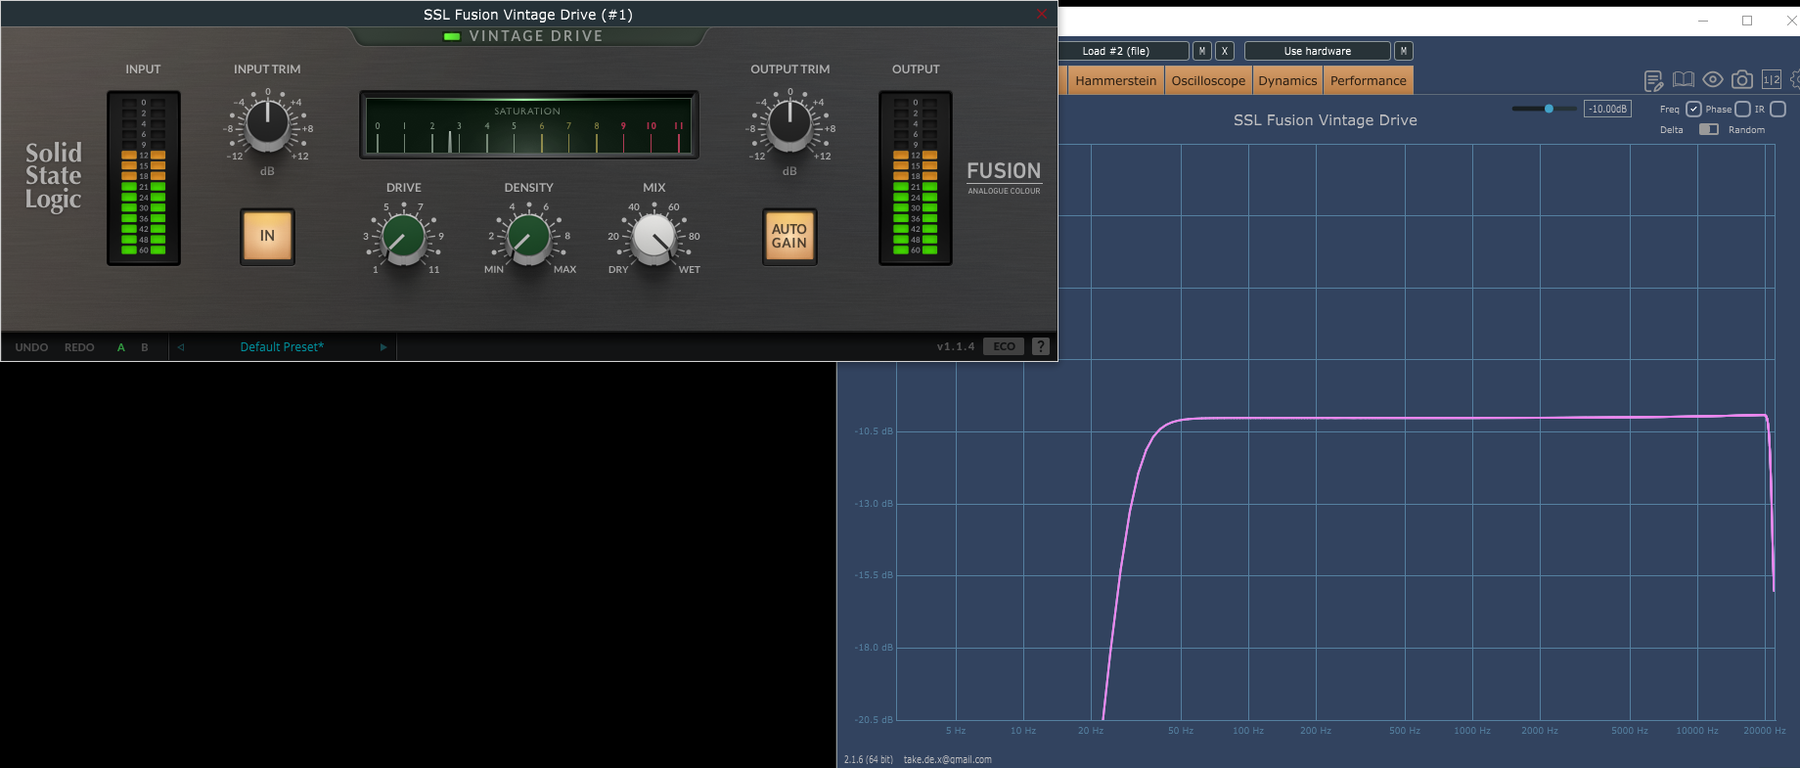
Task: Select preset slot B
Action: 145,347
